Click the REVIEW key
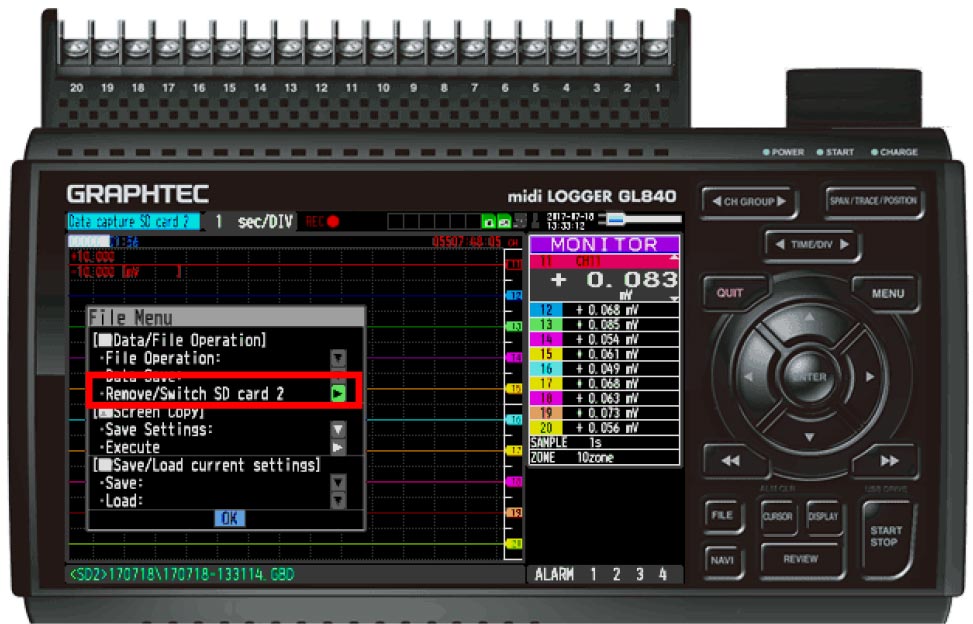Screen dimensions: 973x624 click(800, 559)
